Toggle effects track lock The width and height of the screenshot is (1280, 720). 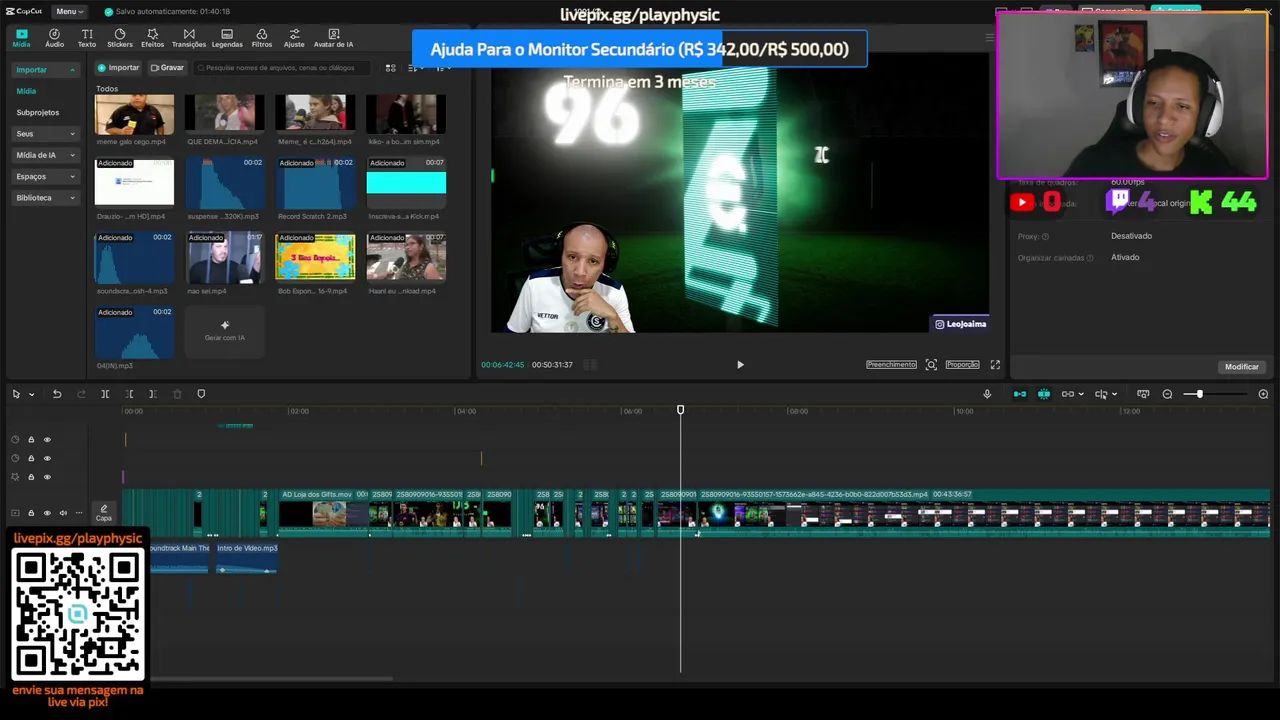pos(31,477)
